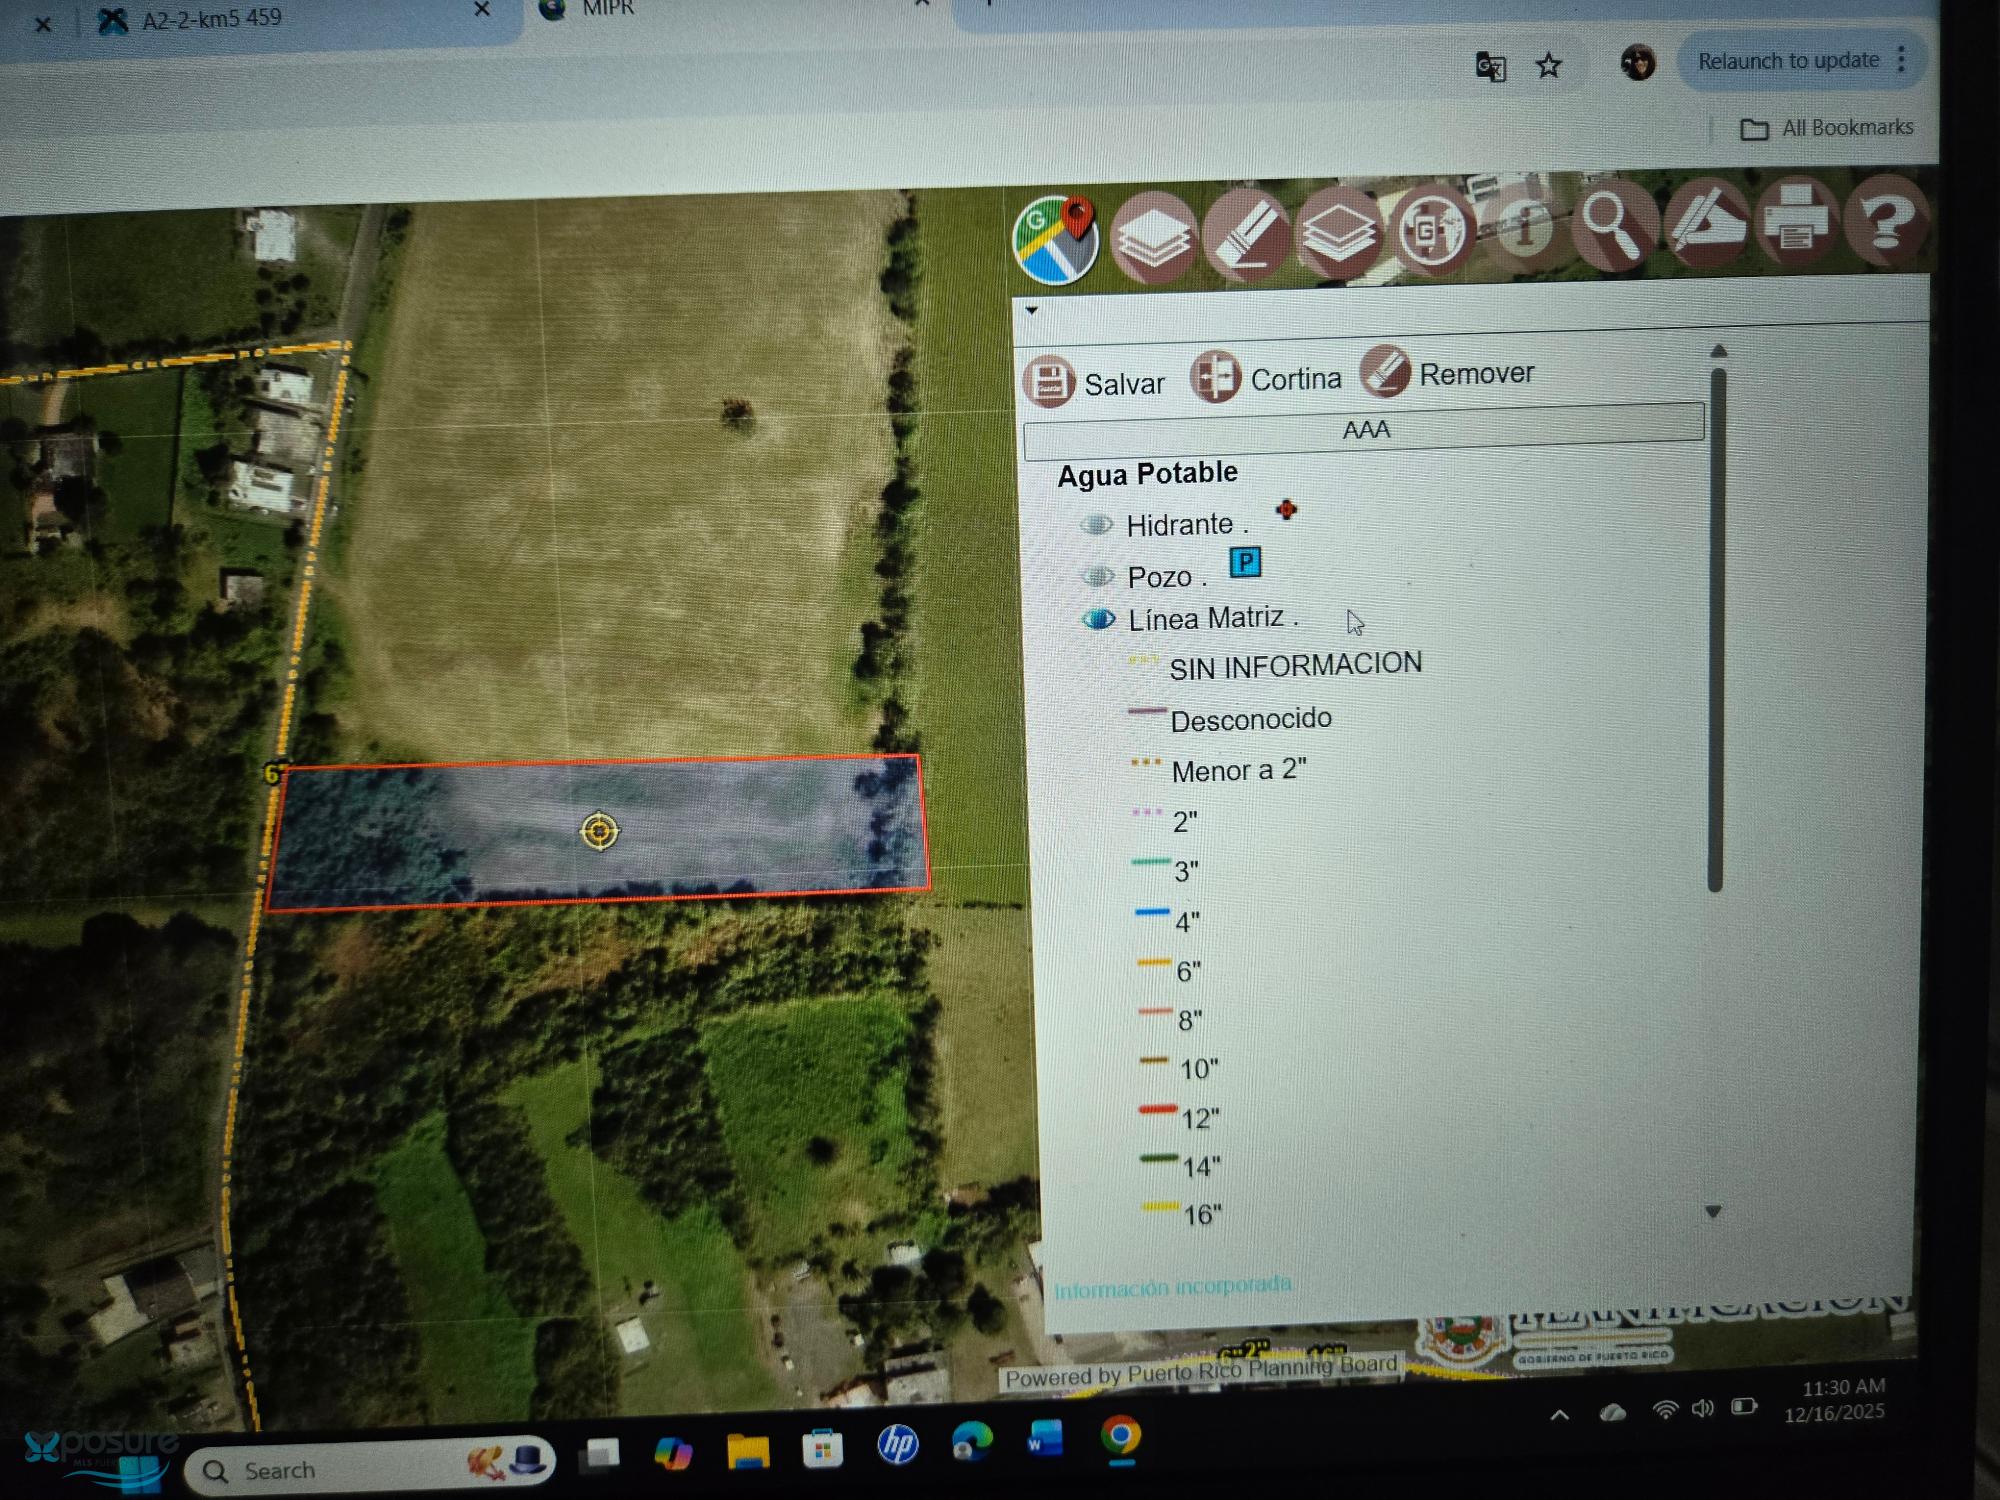
Task: Open Chrome three-dot menu
Action: [1901, 59]
